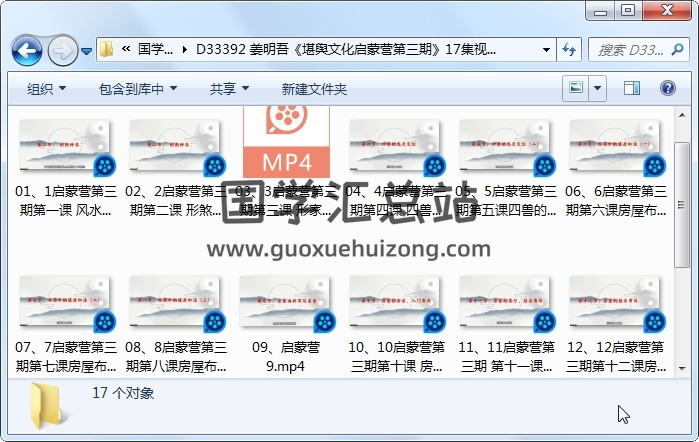699x442 pixels.
Task: Click the scrollbar up arrow
Action: point(682,115)
